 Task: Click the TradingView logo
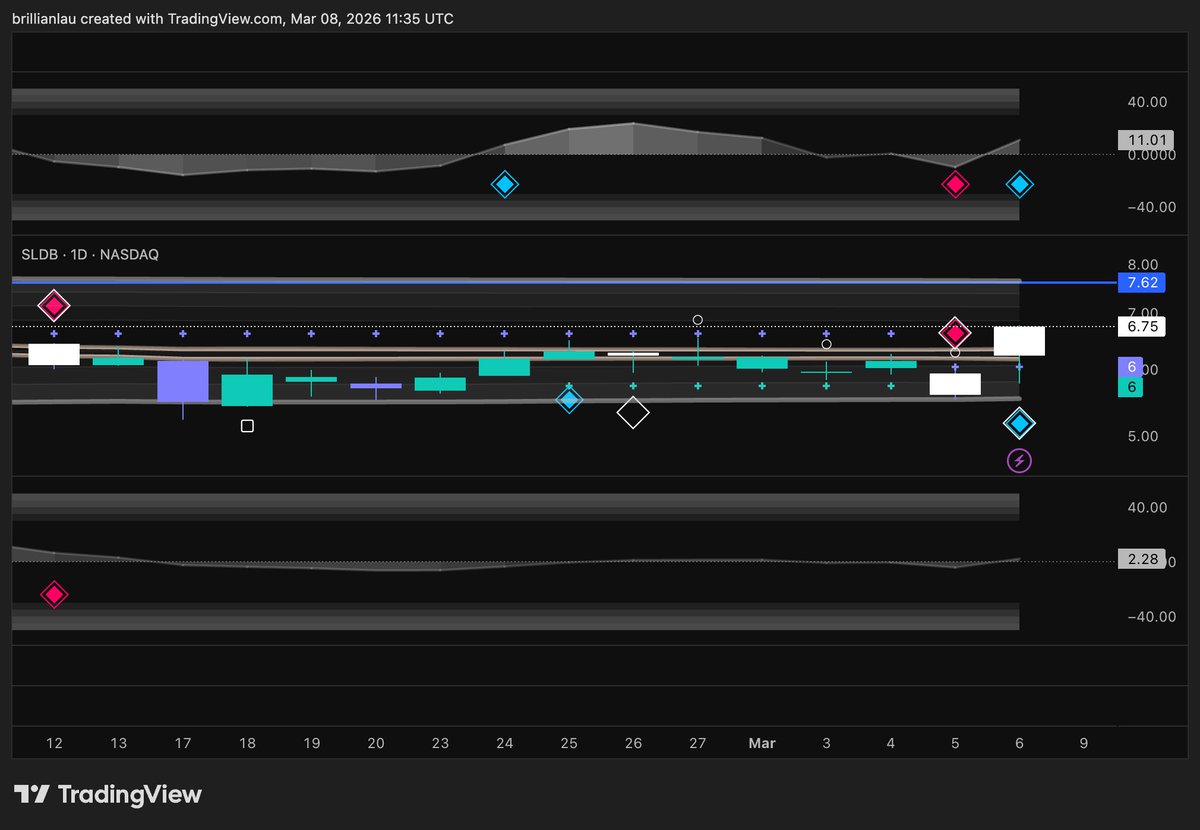point(108,795)
